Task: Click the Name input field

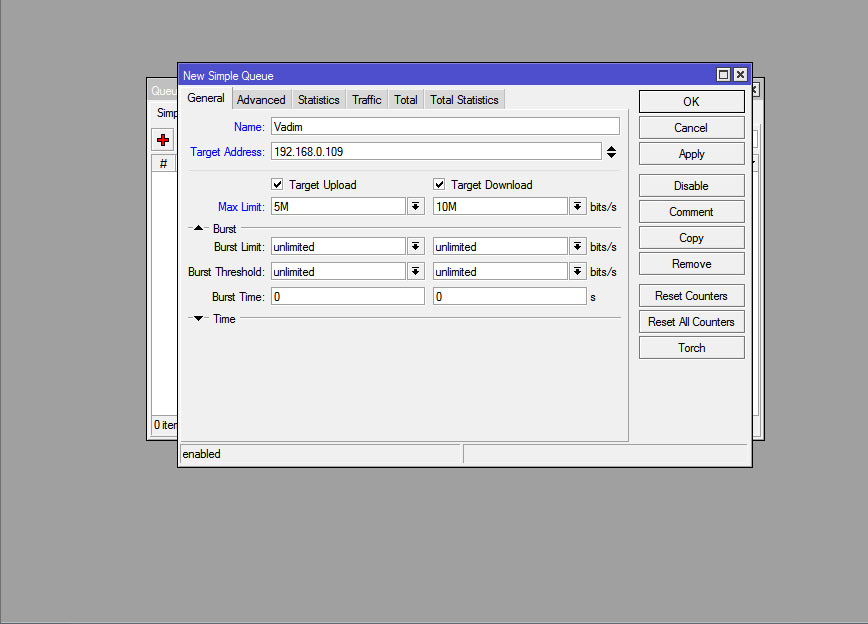Action: pyautogui.click(x=445, y=127)
